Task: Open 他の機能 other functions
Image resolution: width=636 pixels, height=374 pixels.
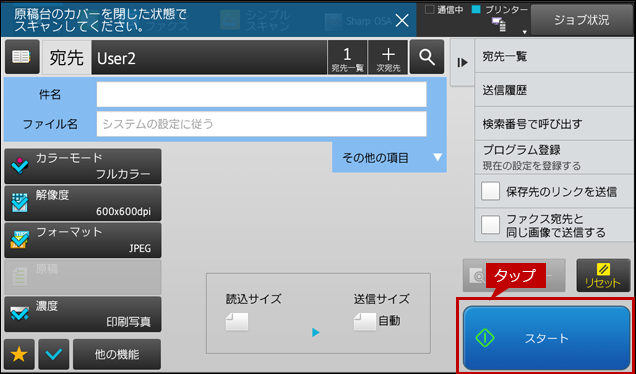Action: click(x=117, y=355)
